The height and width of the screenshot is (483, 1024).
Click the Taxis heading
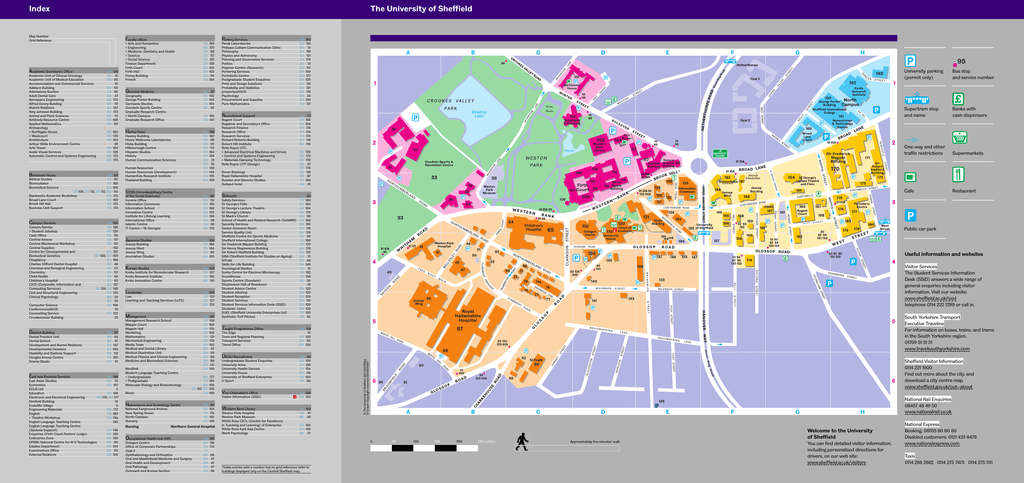910,455
